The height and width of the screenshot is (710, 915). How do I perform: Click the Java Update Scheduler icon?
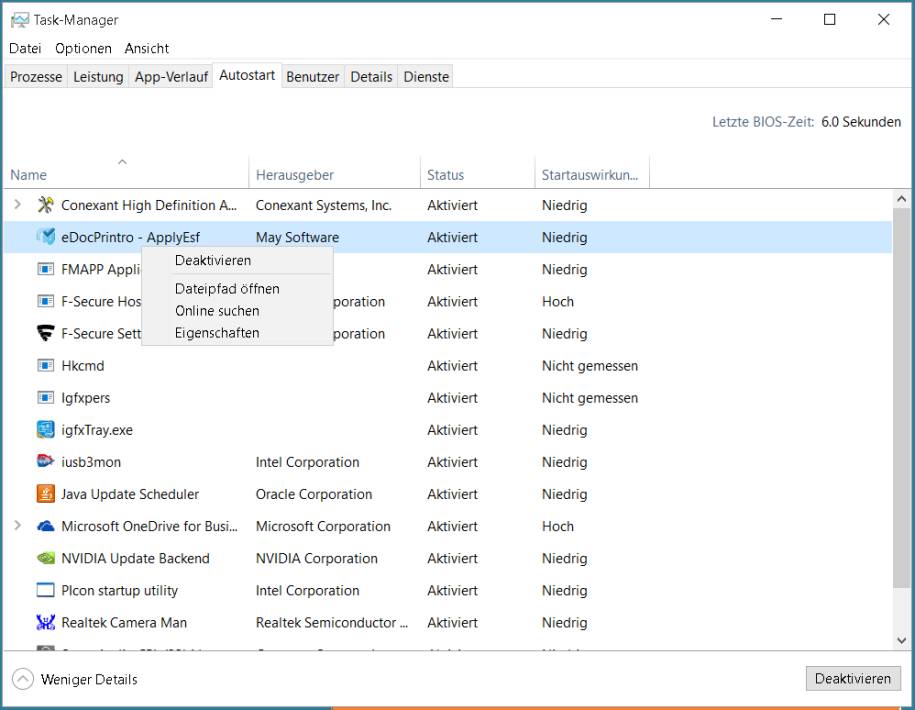45,494
